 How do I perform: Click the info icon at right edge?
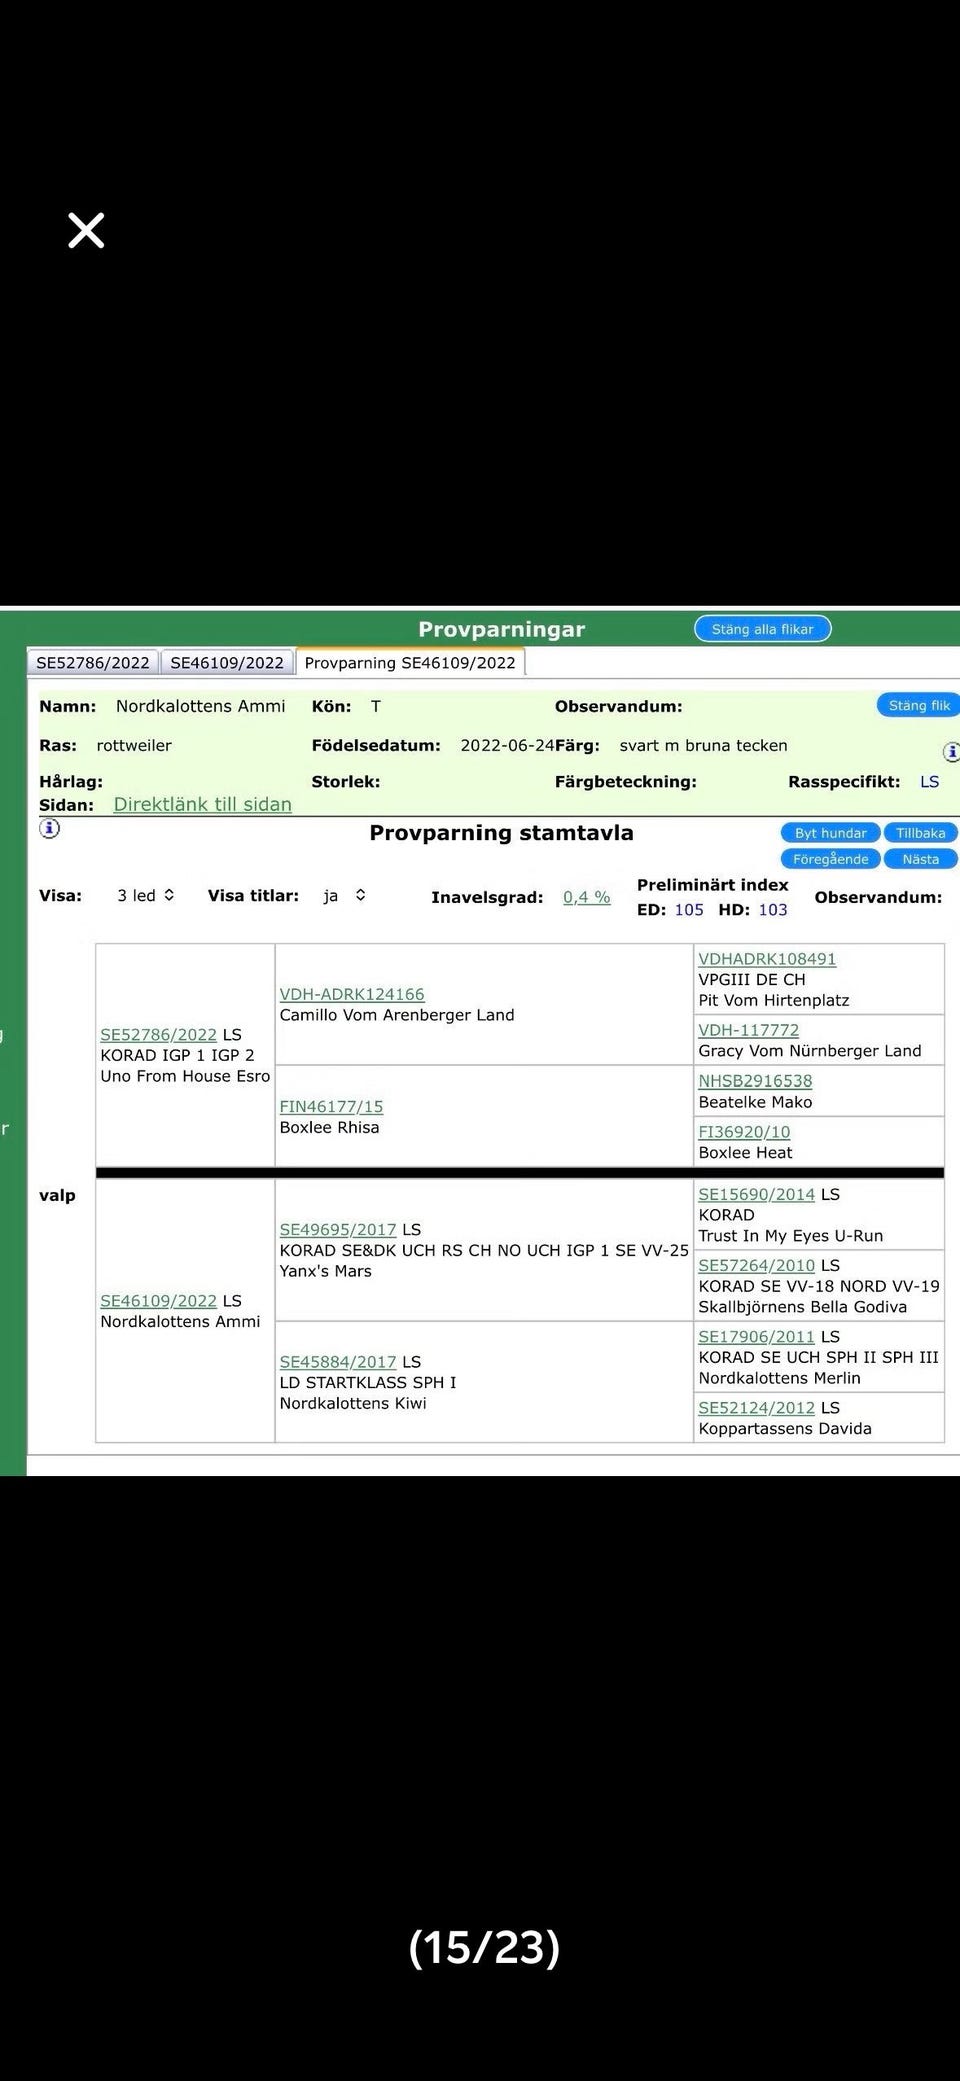tap(951, 751)
